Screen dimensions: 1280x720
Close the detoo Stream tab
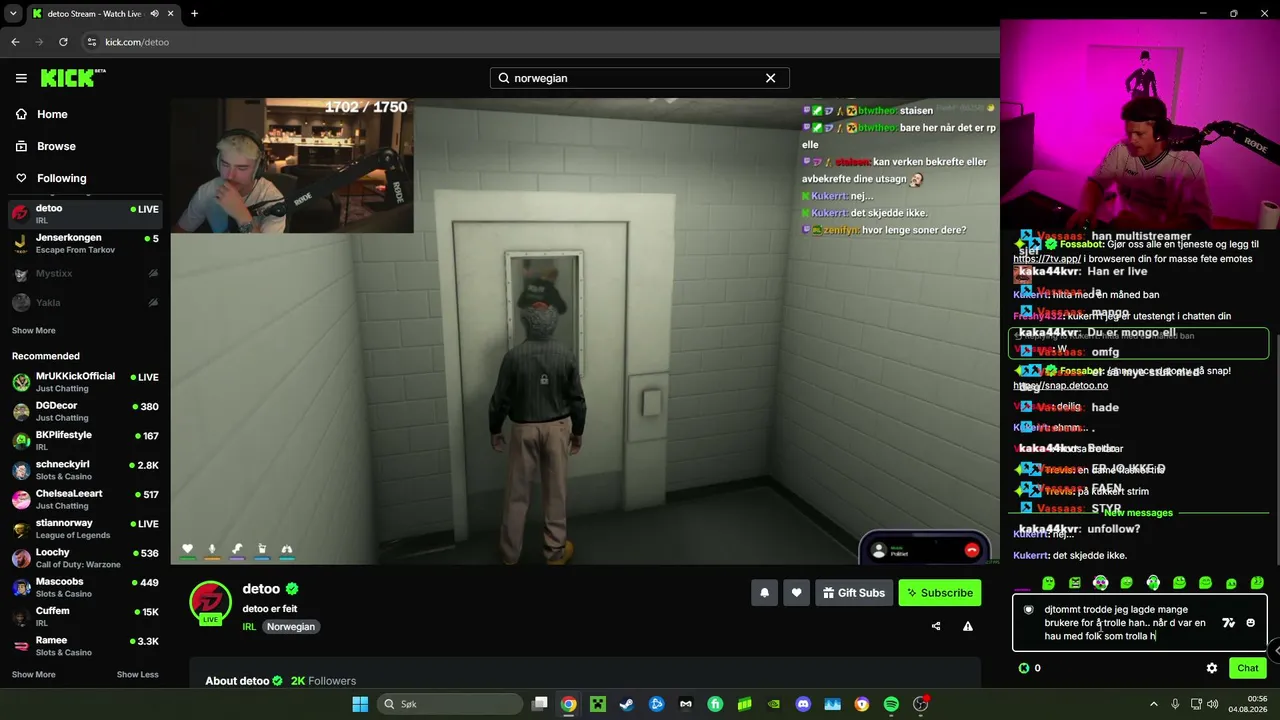170,14
